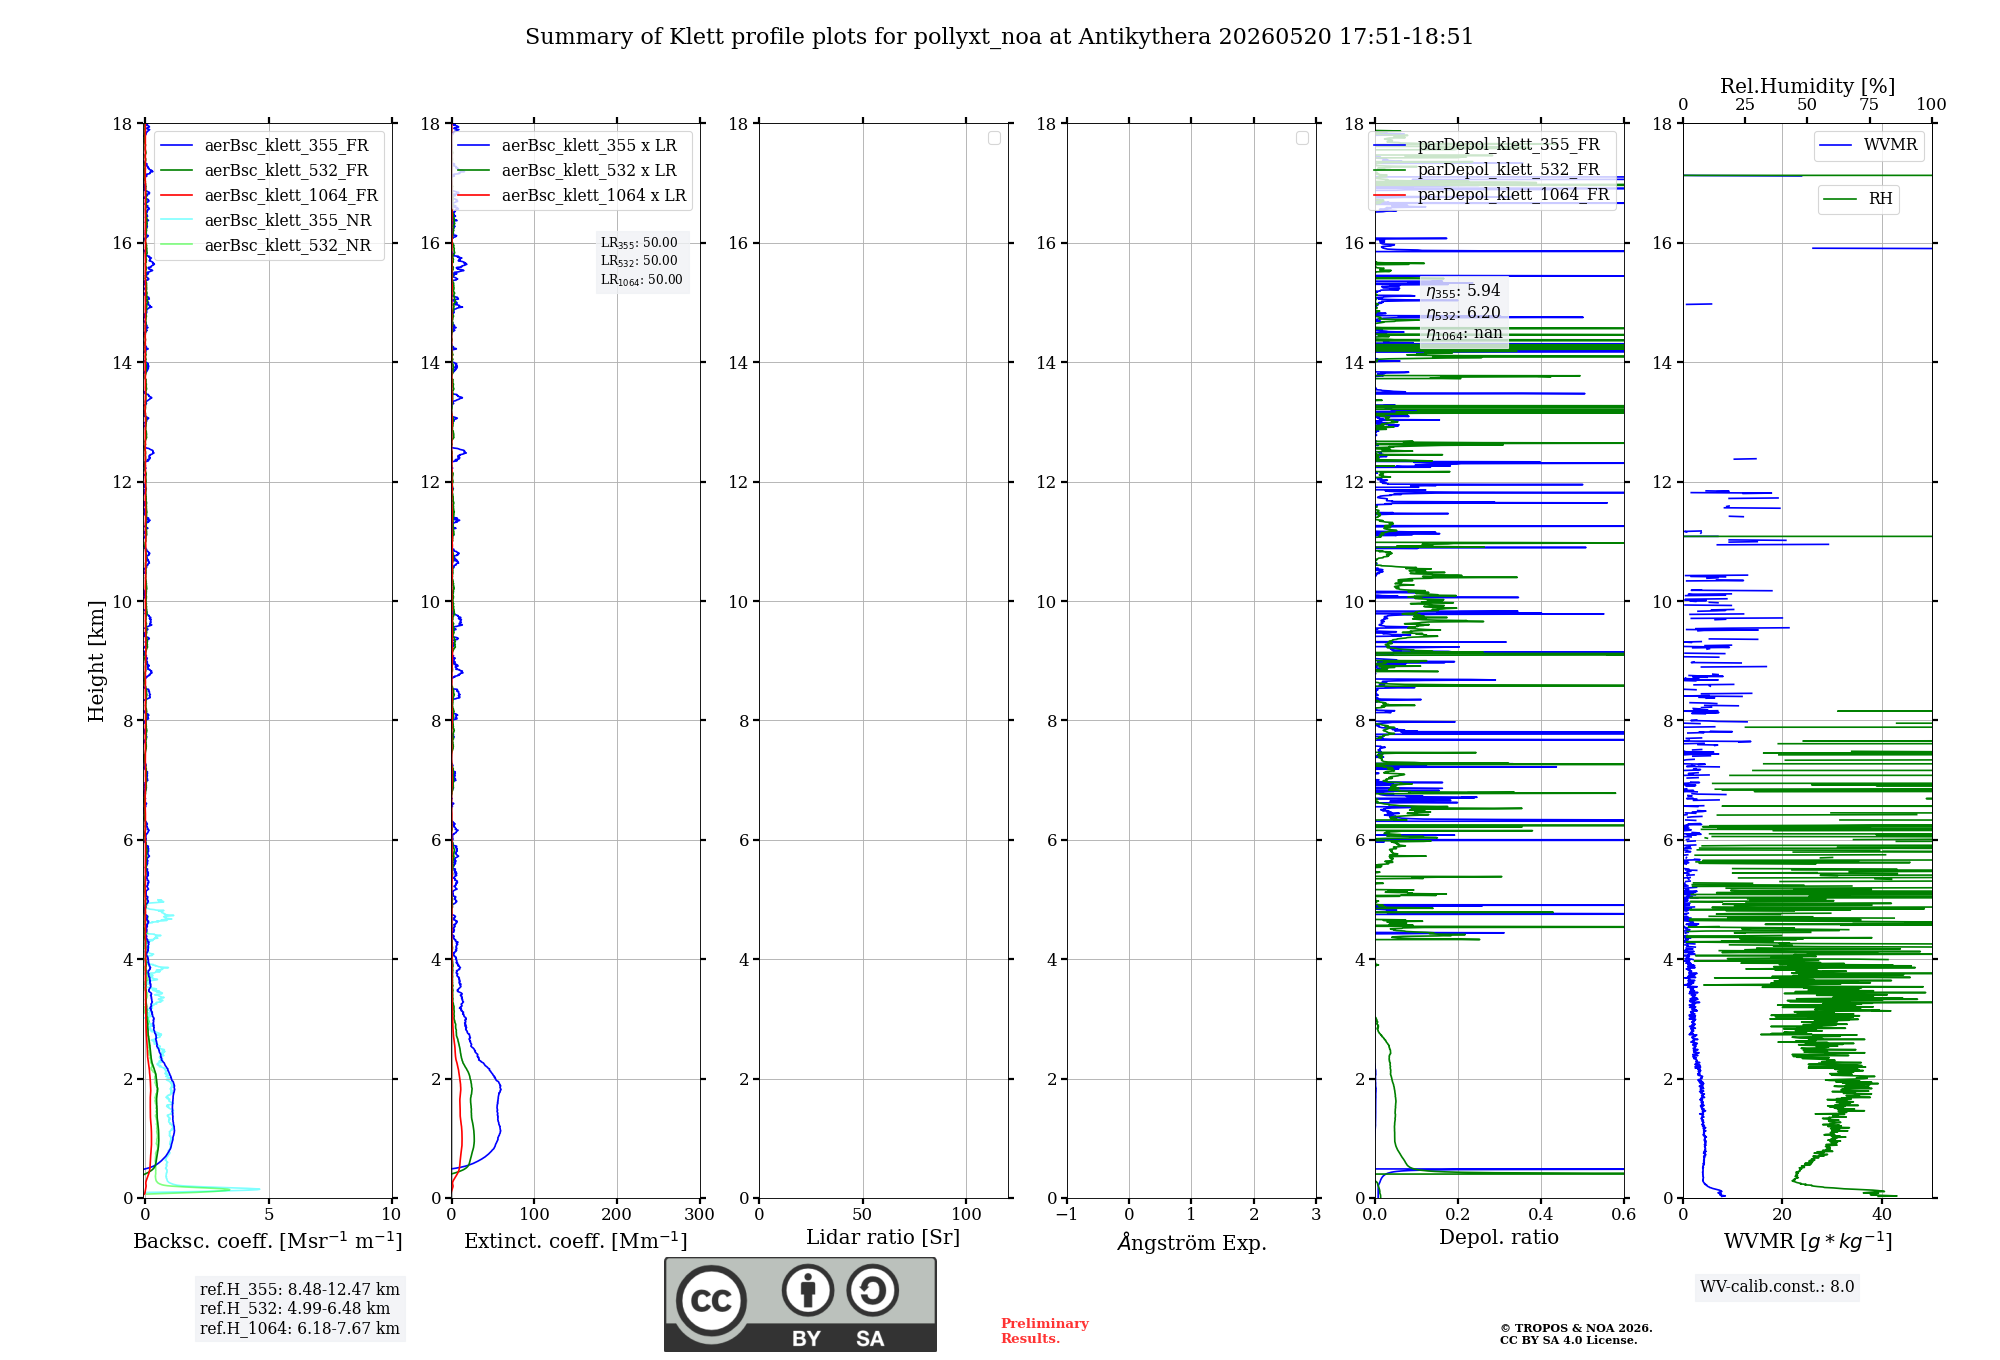The width and height of the screenshot is (2000, 1360).
Task: Click the η355: 5.94 annotation
Action: click(x=1463, y=291)
